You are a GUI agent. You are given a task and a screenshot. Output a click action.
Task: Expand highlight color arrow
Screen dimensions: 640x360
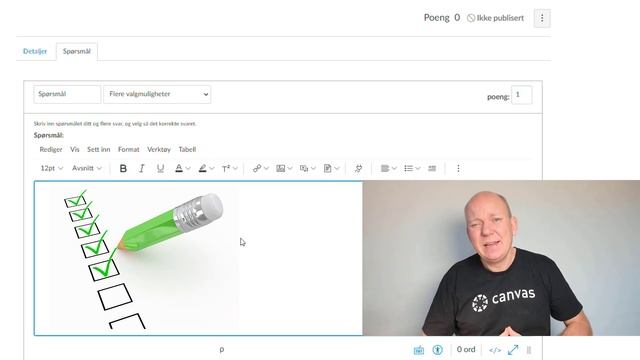click(212, 168)
